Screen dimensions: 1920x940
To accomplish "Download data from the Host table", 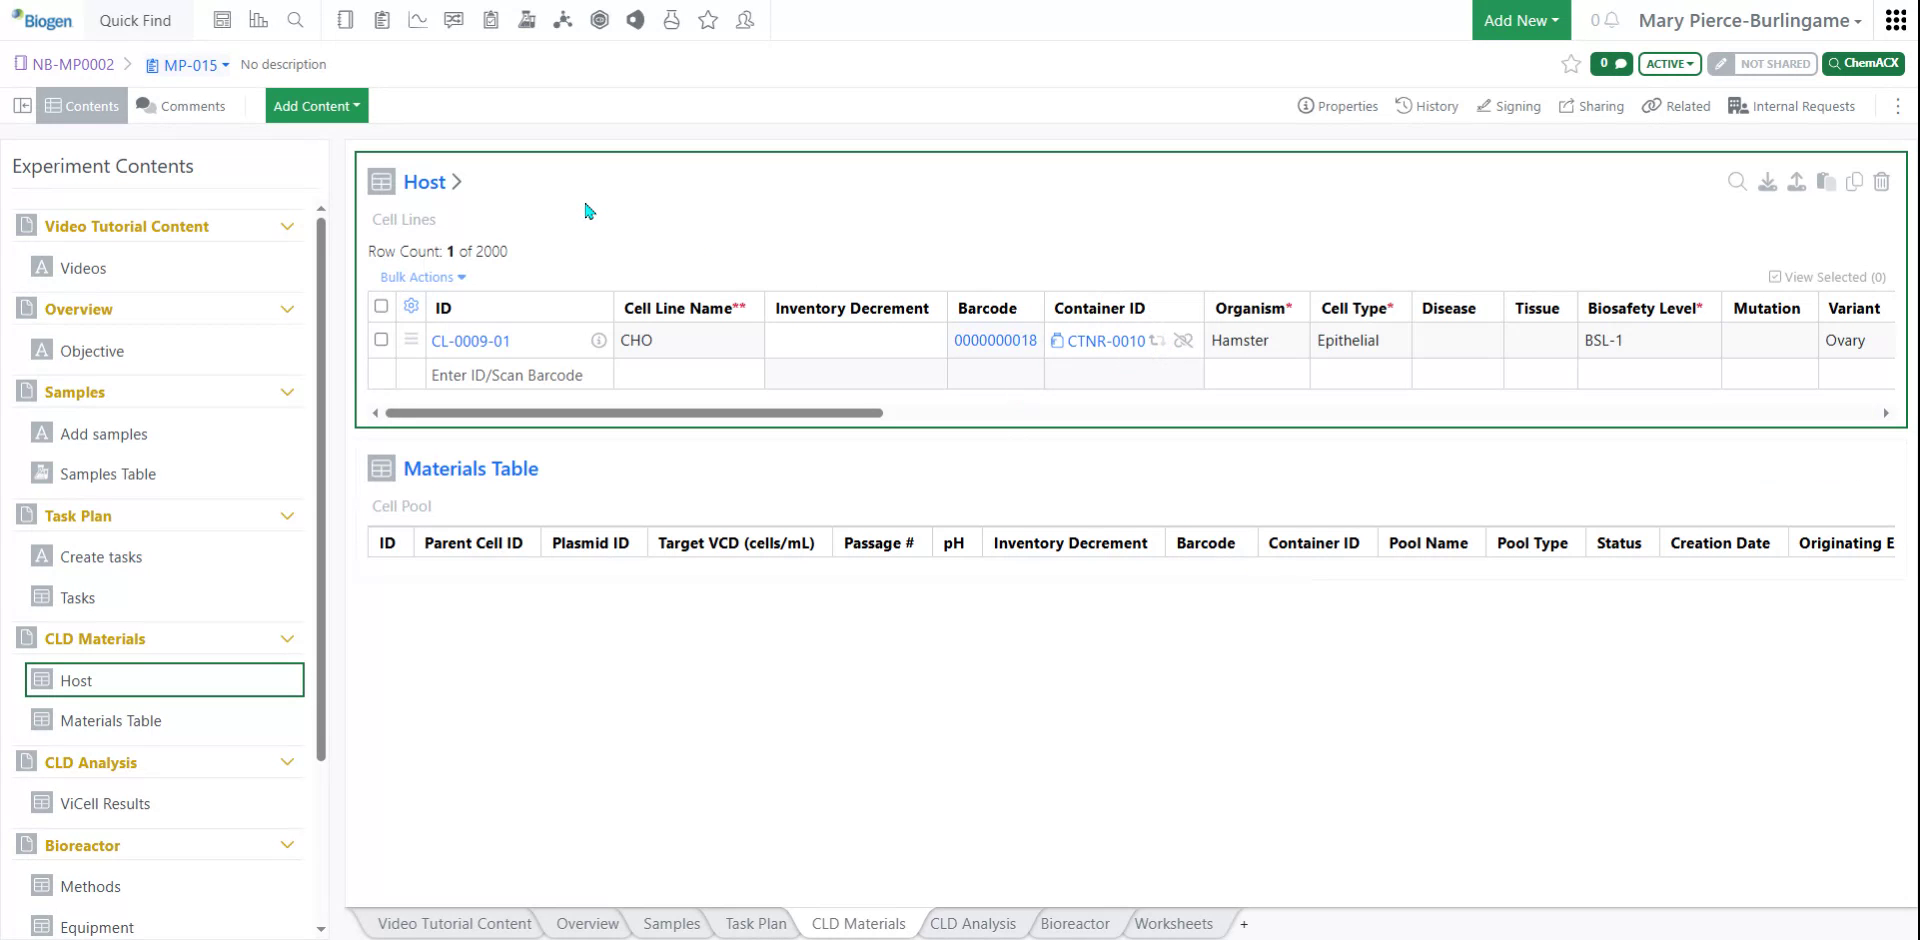I will click(1767, 182).
